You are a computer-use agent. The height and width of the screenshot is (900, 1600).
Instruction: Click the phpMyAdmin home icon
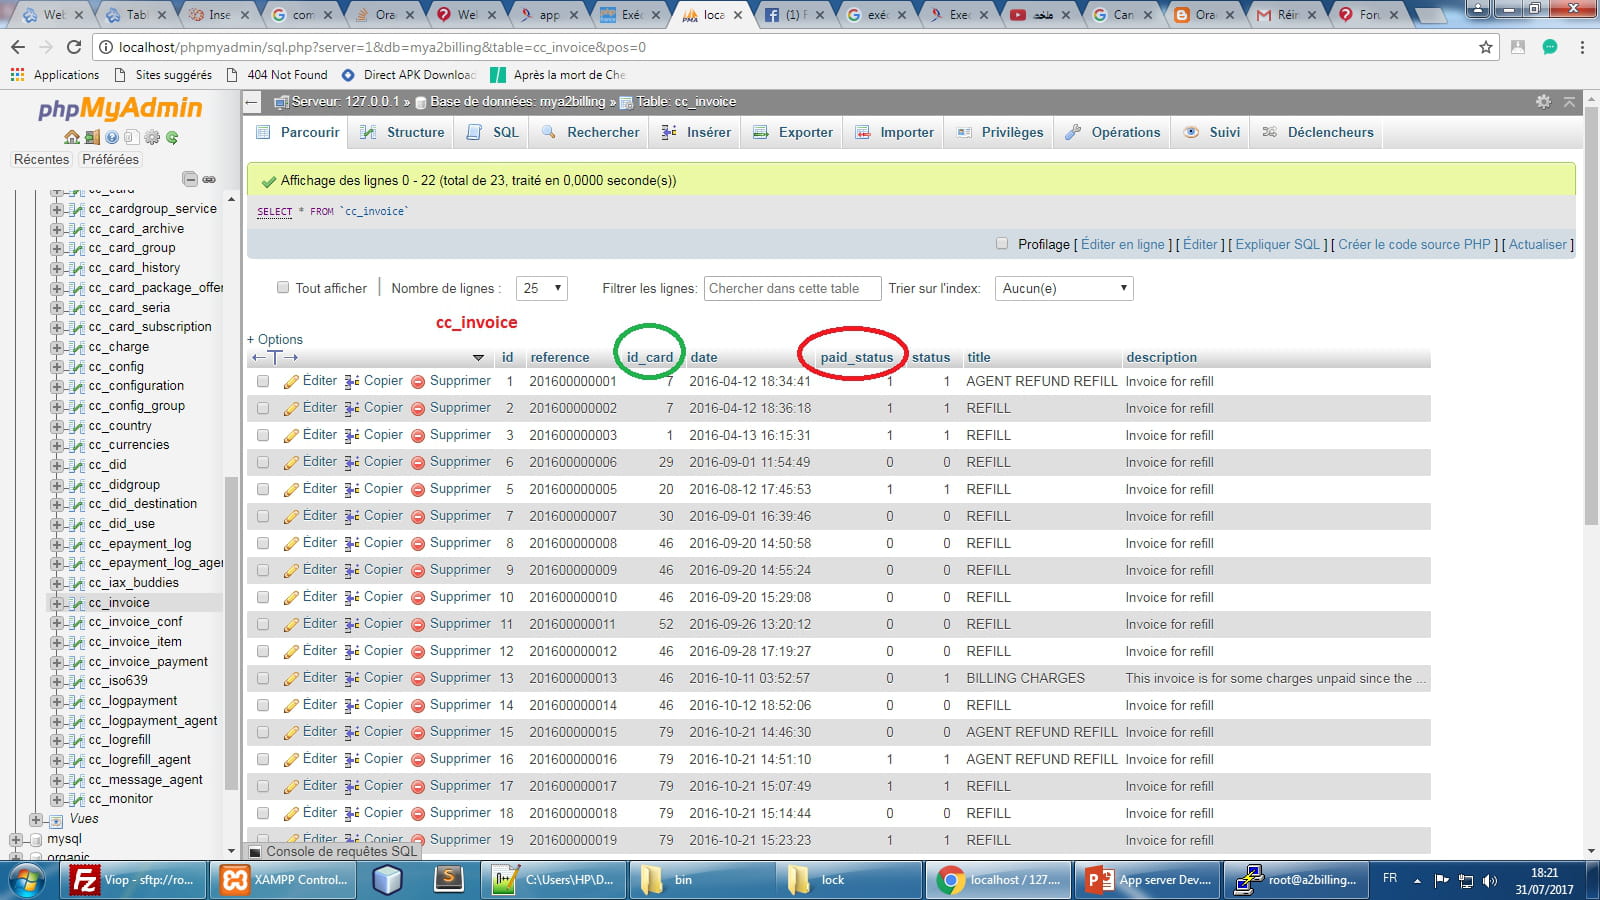[x=71, y=137]
